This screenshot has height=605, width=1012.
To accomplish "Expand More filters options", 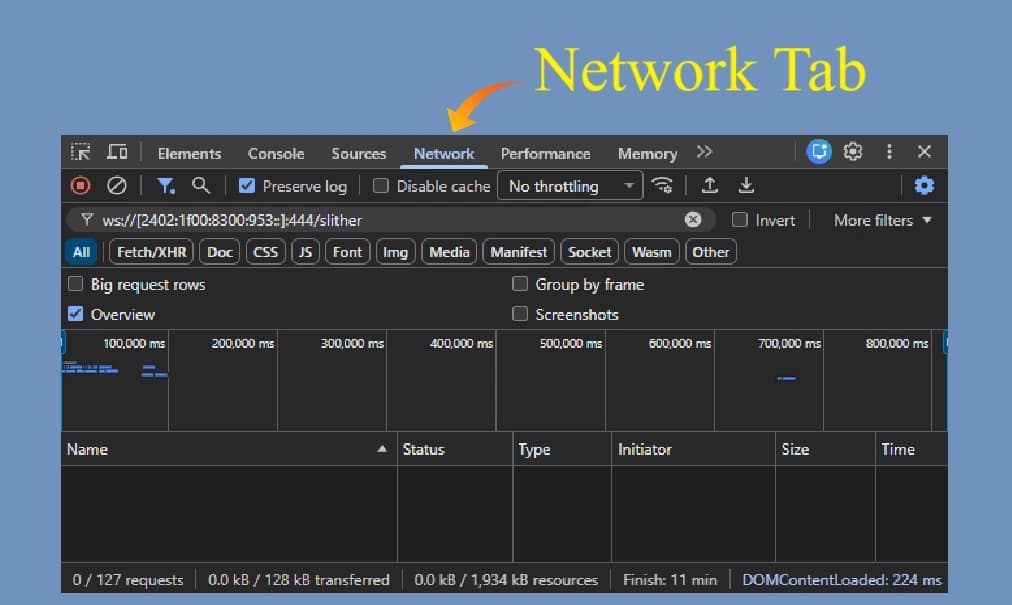I will 879,220.
